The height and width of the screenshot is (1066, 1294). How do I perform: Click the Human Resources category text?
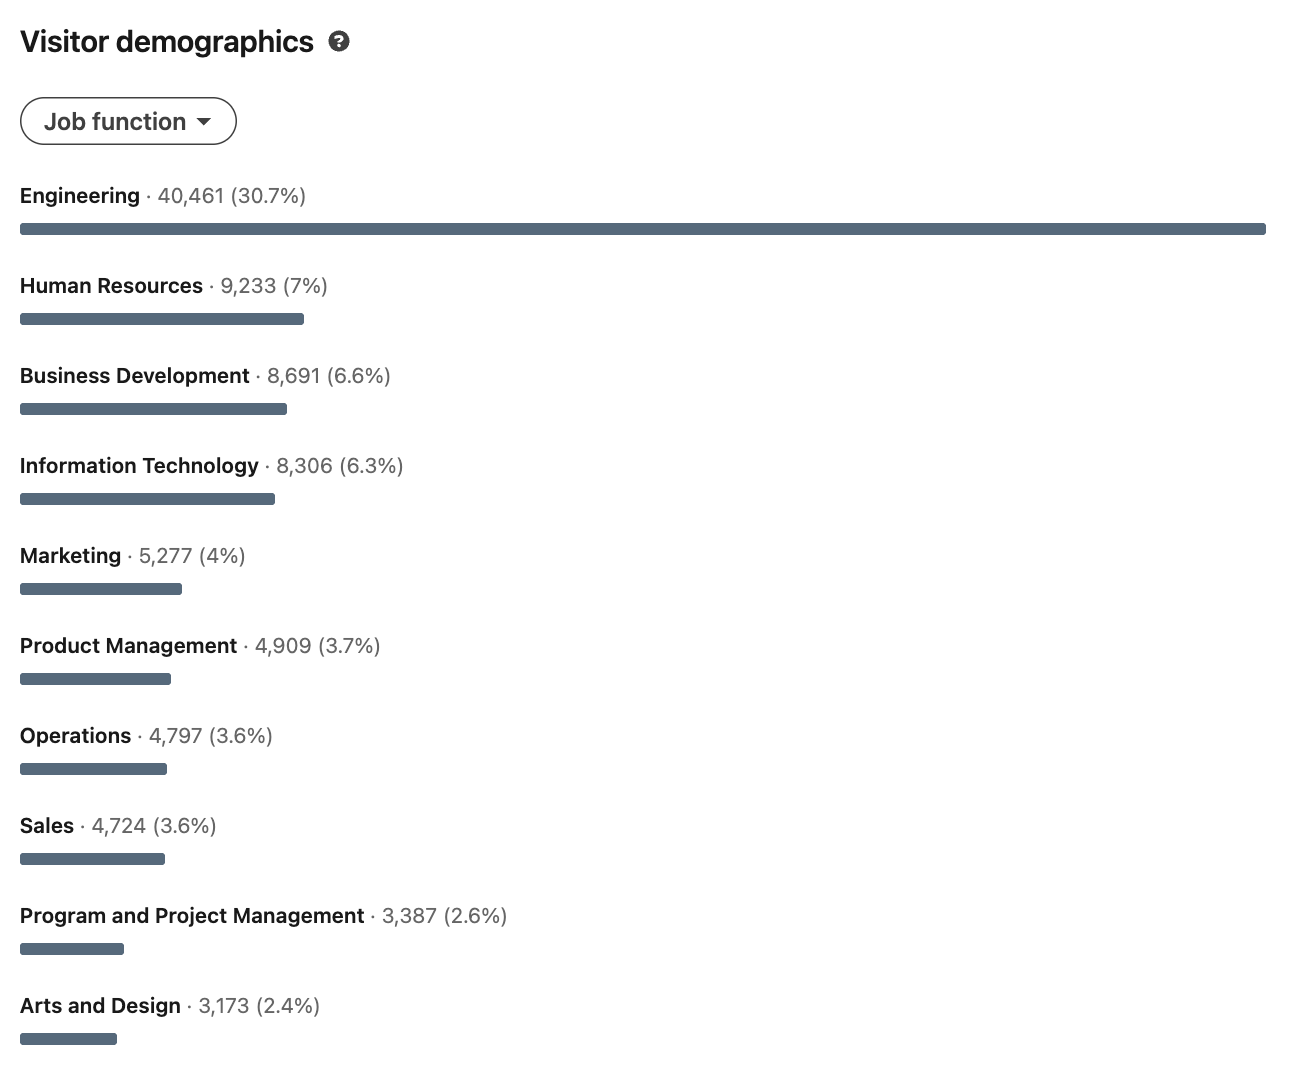pos(111,286)
